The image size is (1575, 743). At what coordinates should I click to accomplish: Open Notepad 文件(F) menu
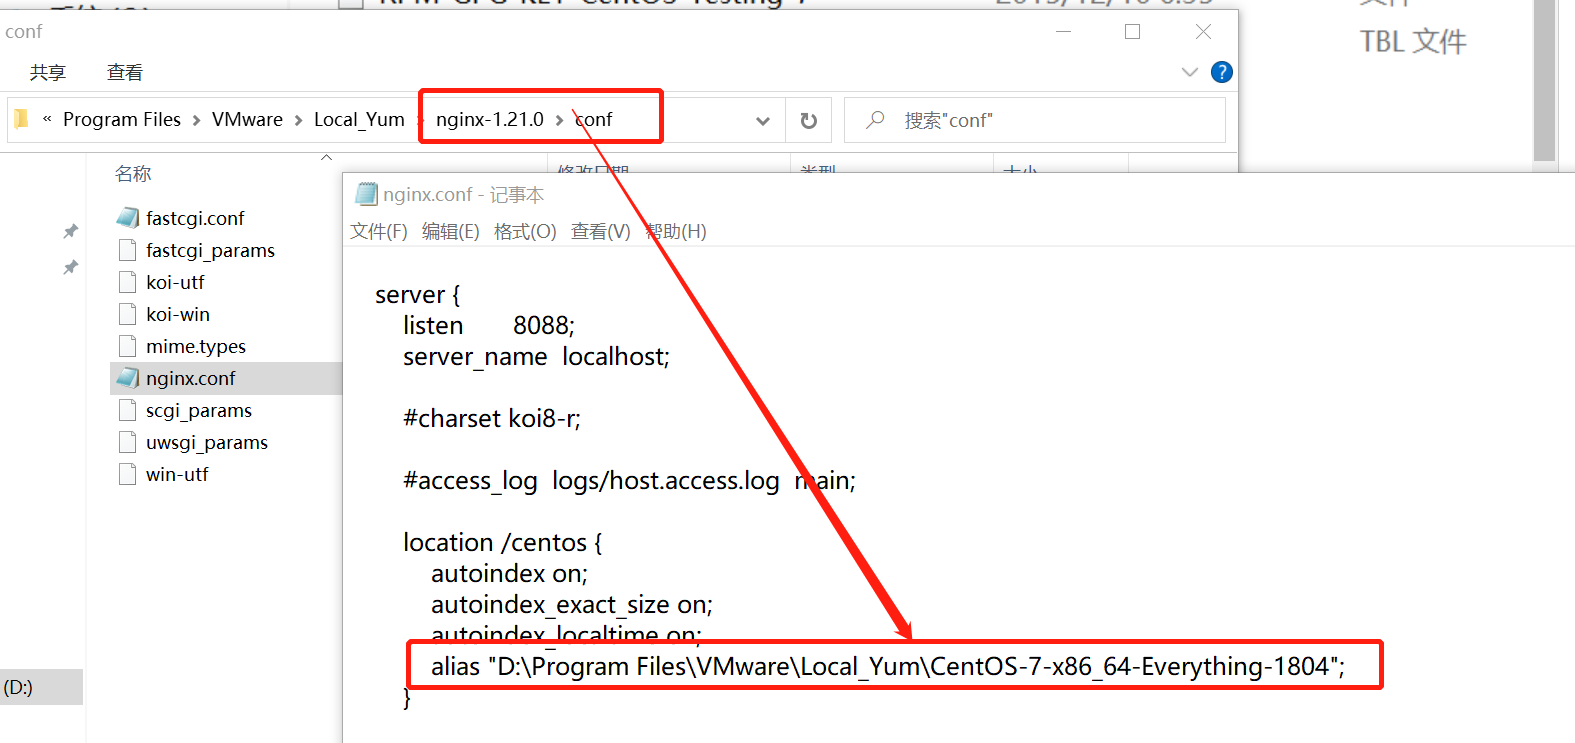[x=379, y=231]
